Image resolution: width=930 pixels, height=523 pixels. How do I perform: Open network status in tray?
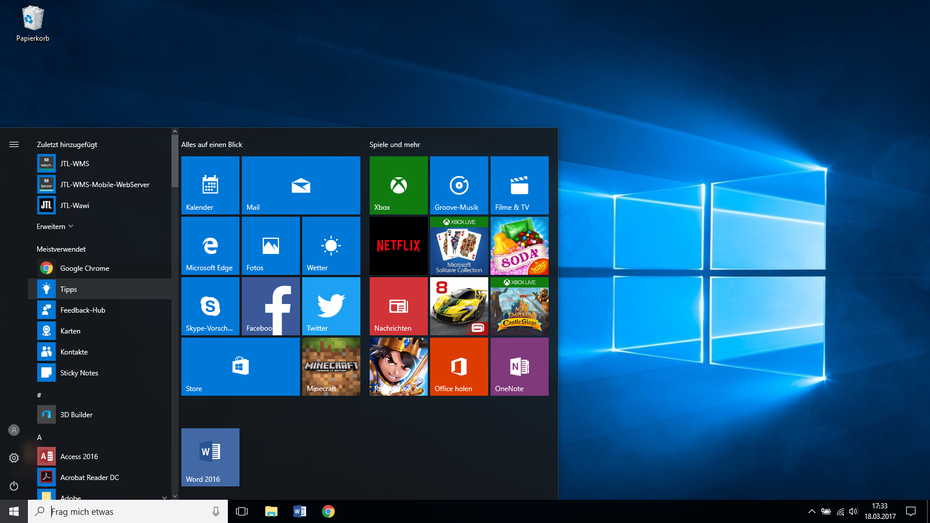840,511
